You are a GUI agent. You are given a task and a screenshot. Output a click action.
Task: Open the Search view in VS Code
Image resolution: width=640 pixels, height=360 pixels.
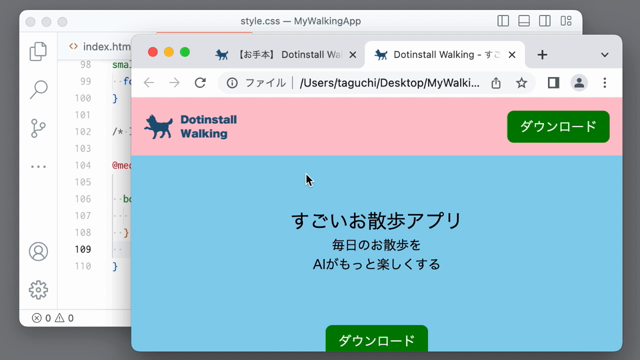pyautogui.click(x=38, y=90)
